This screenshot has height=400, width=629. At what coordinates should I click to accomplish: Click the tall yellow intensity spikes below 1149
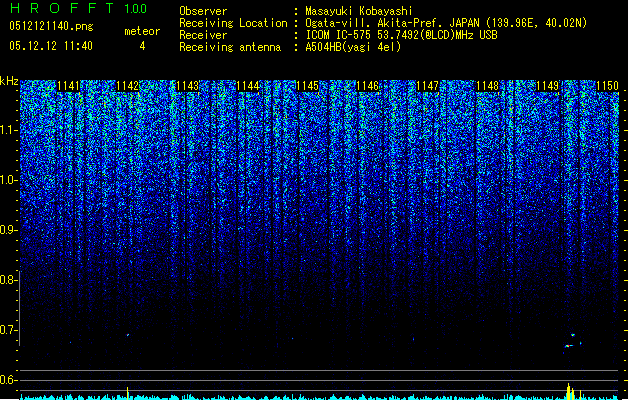tap(570, 391)
